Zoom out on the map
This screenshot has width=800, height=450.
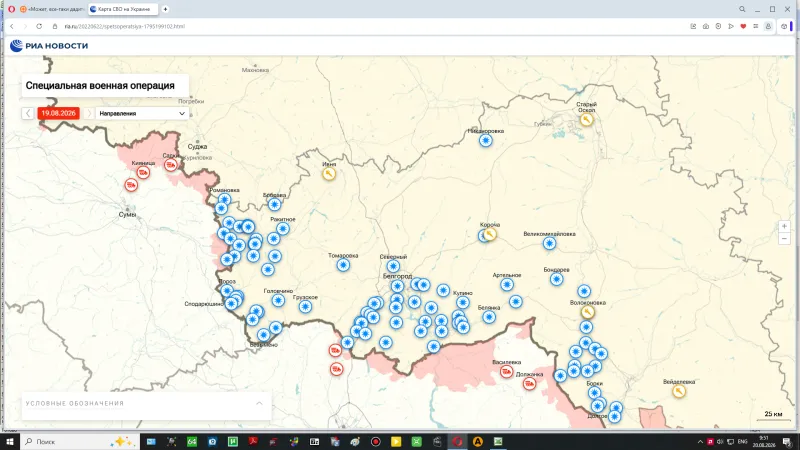(784, 239)
